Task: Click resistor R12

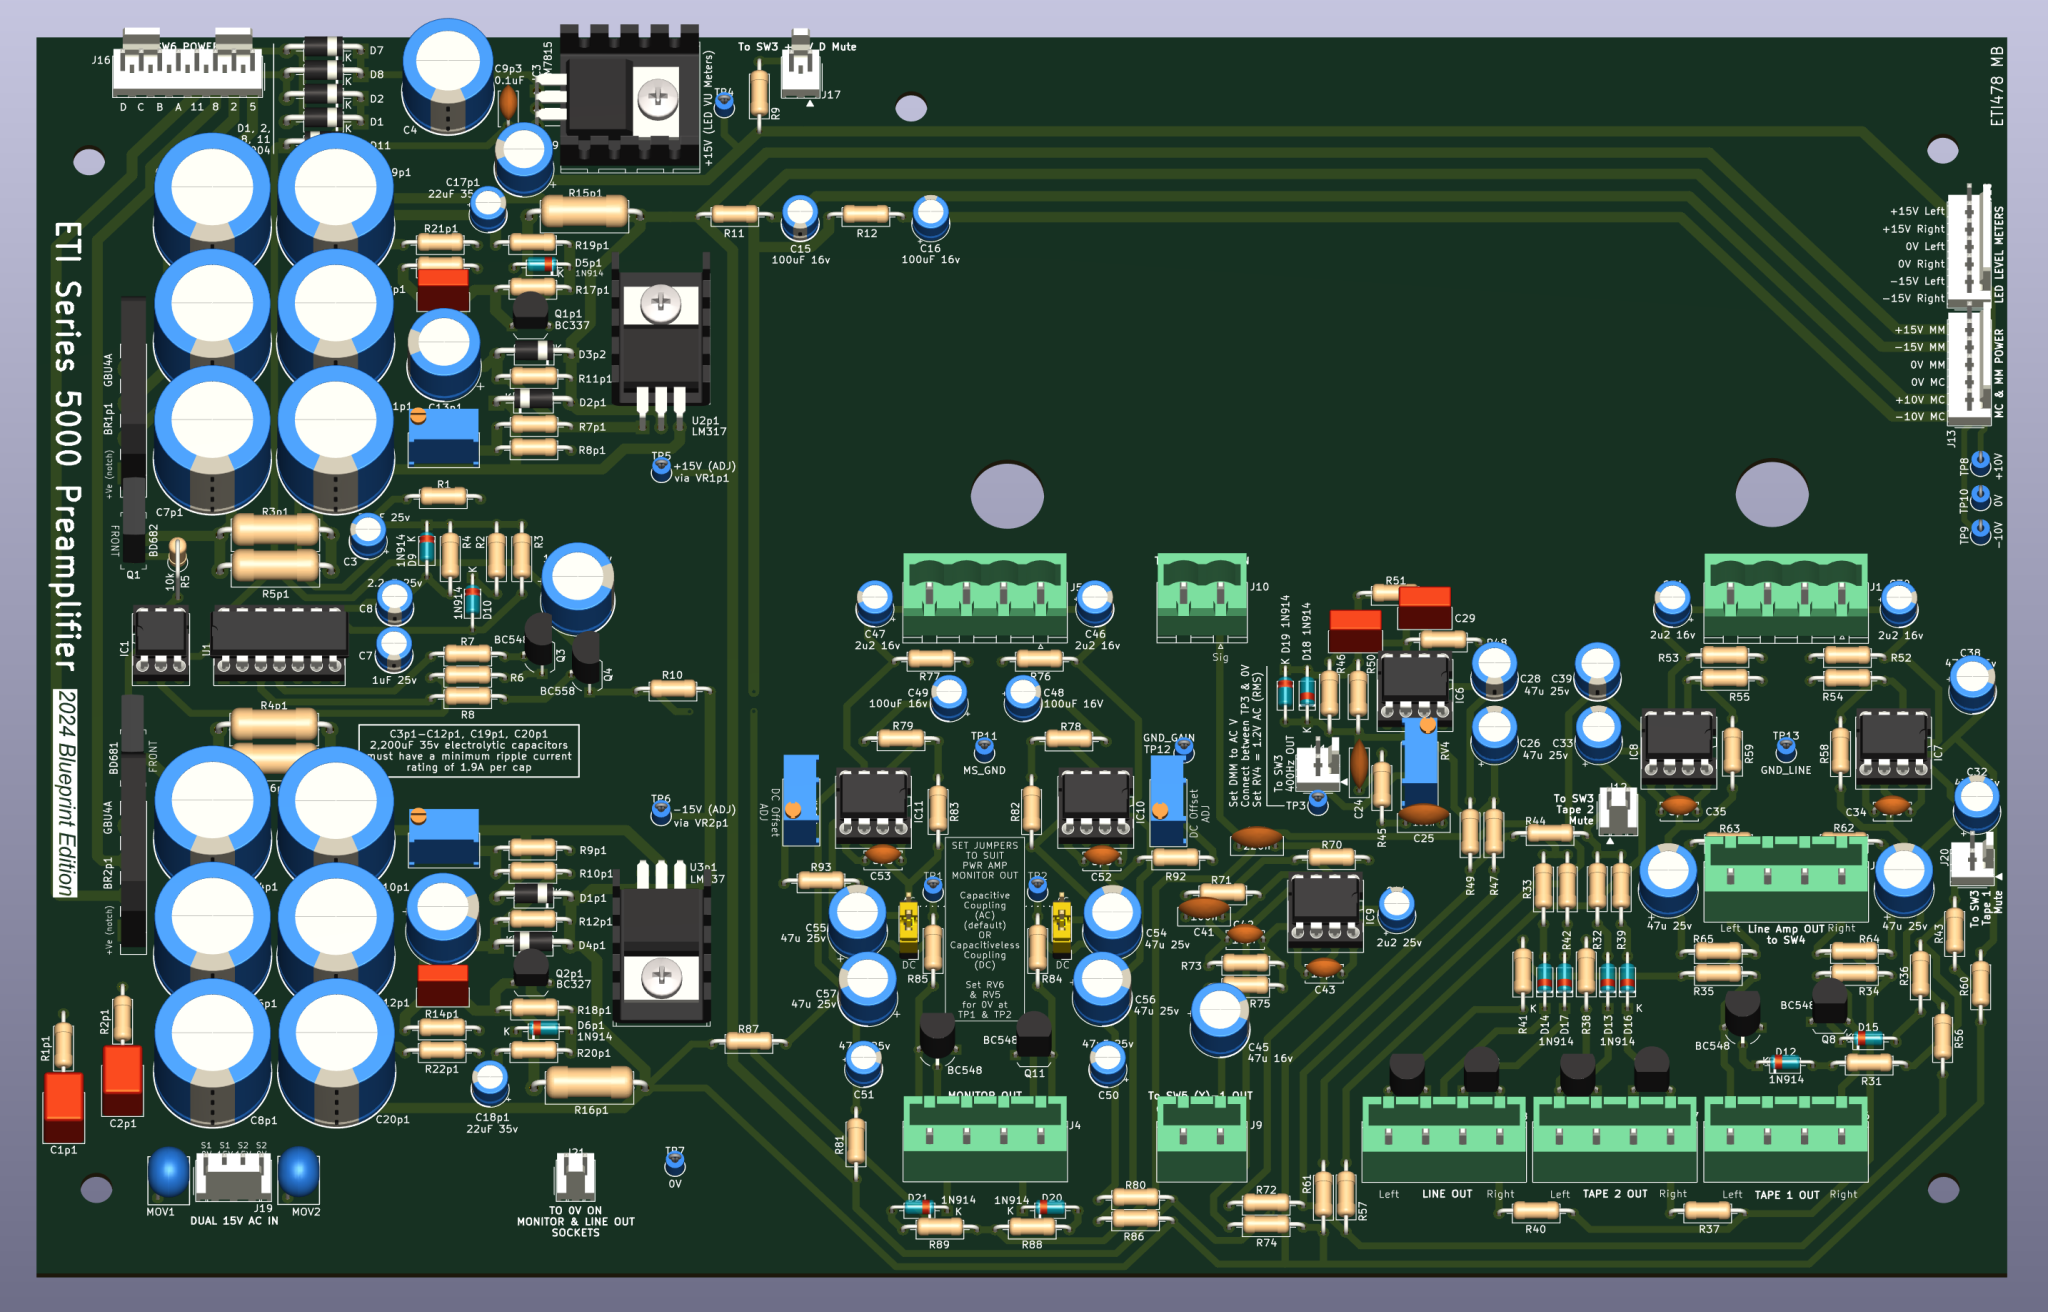Action: pyautogui.click(x=866, y=215)
